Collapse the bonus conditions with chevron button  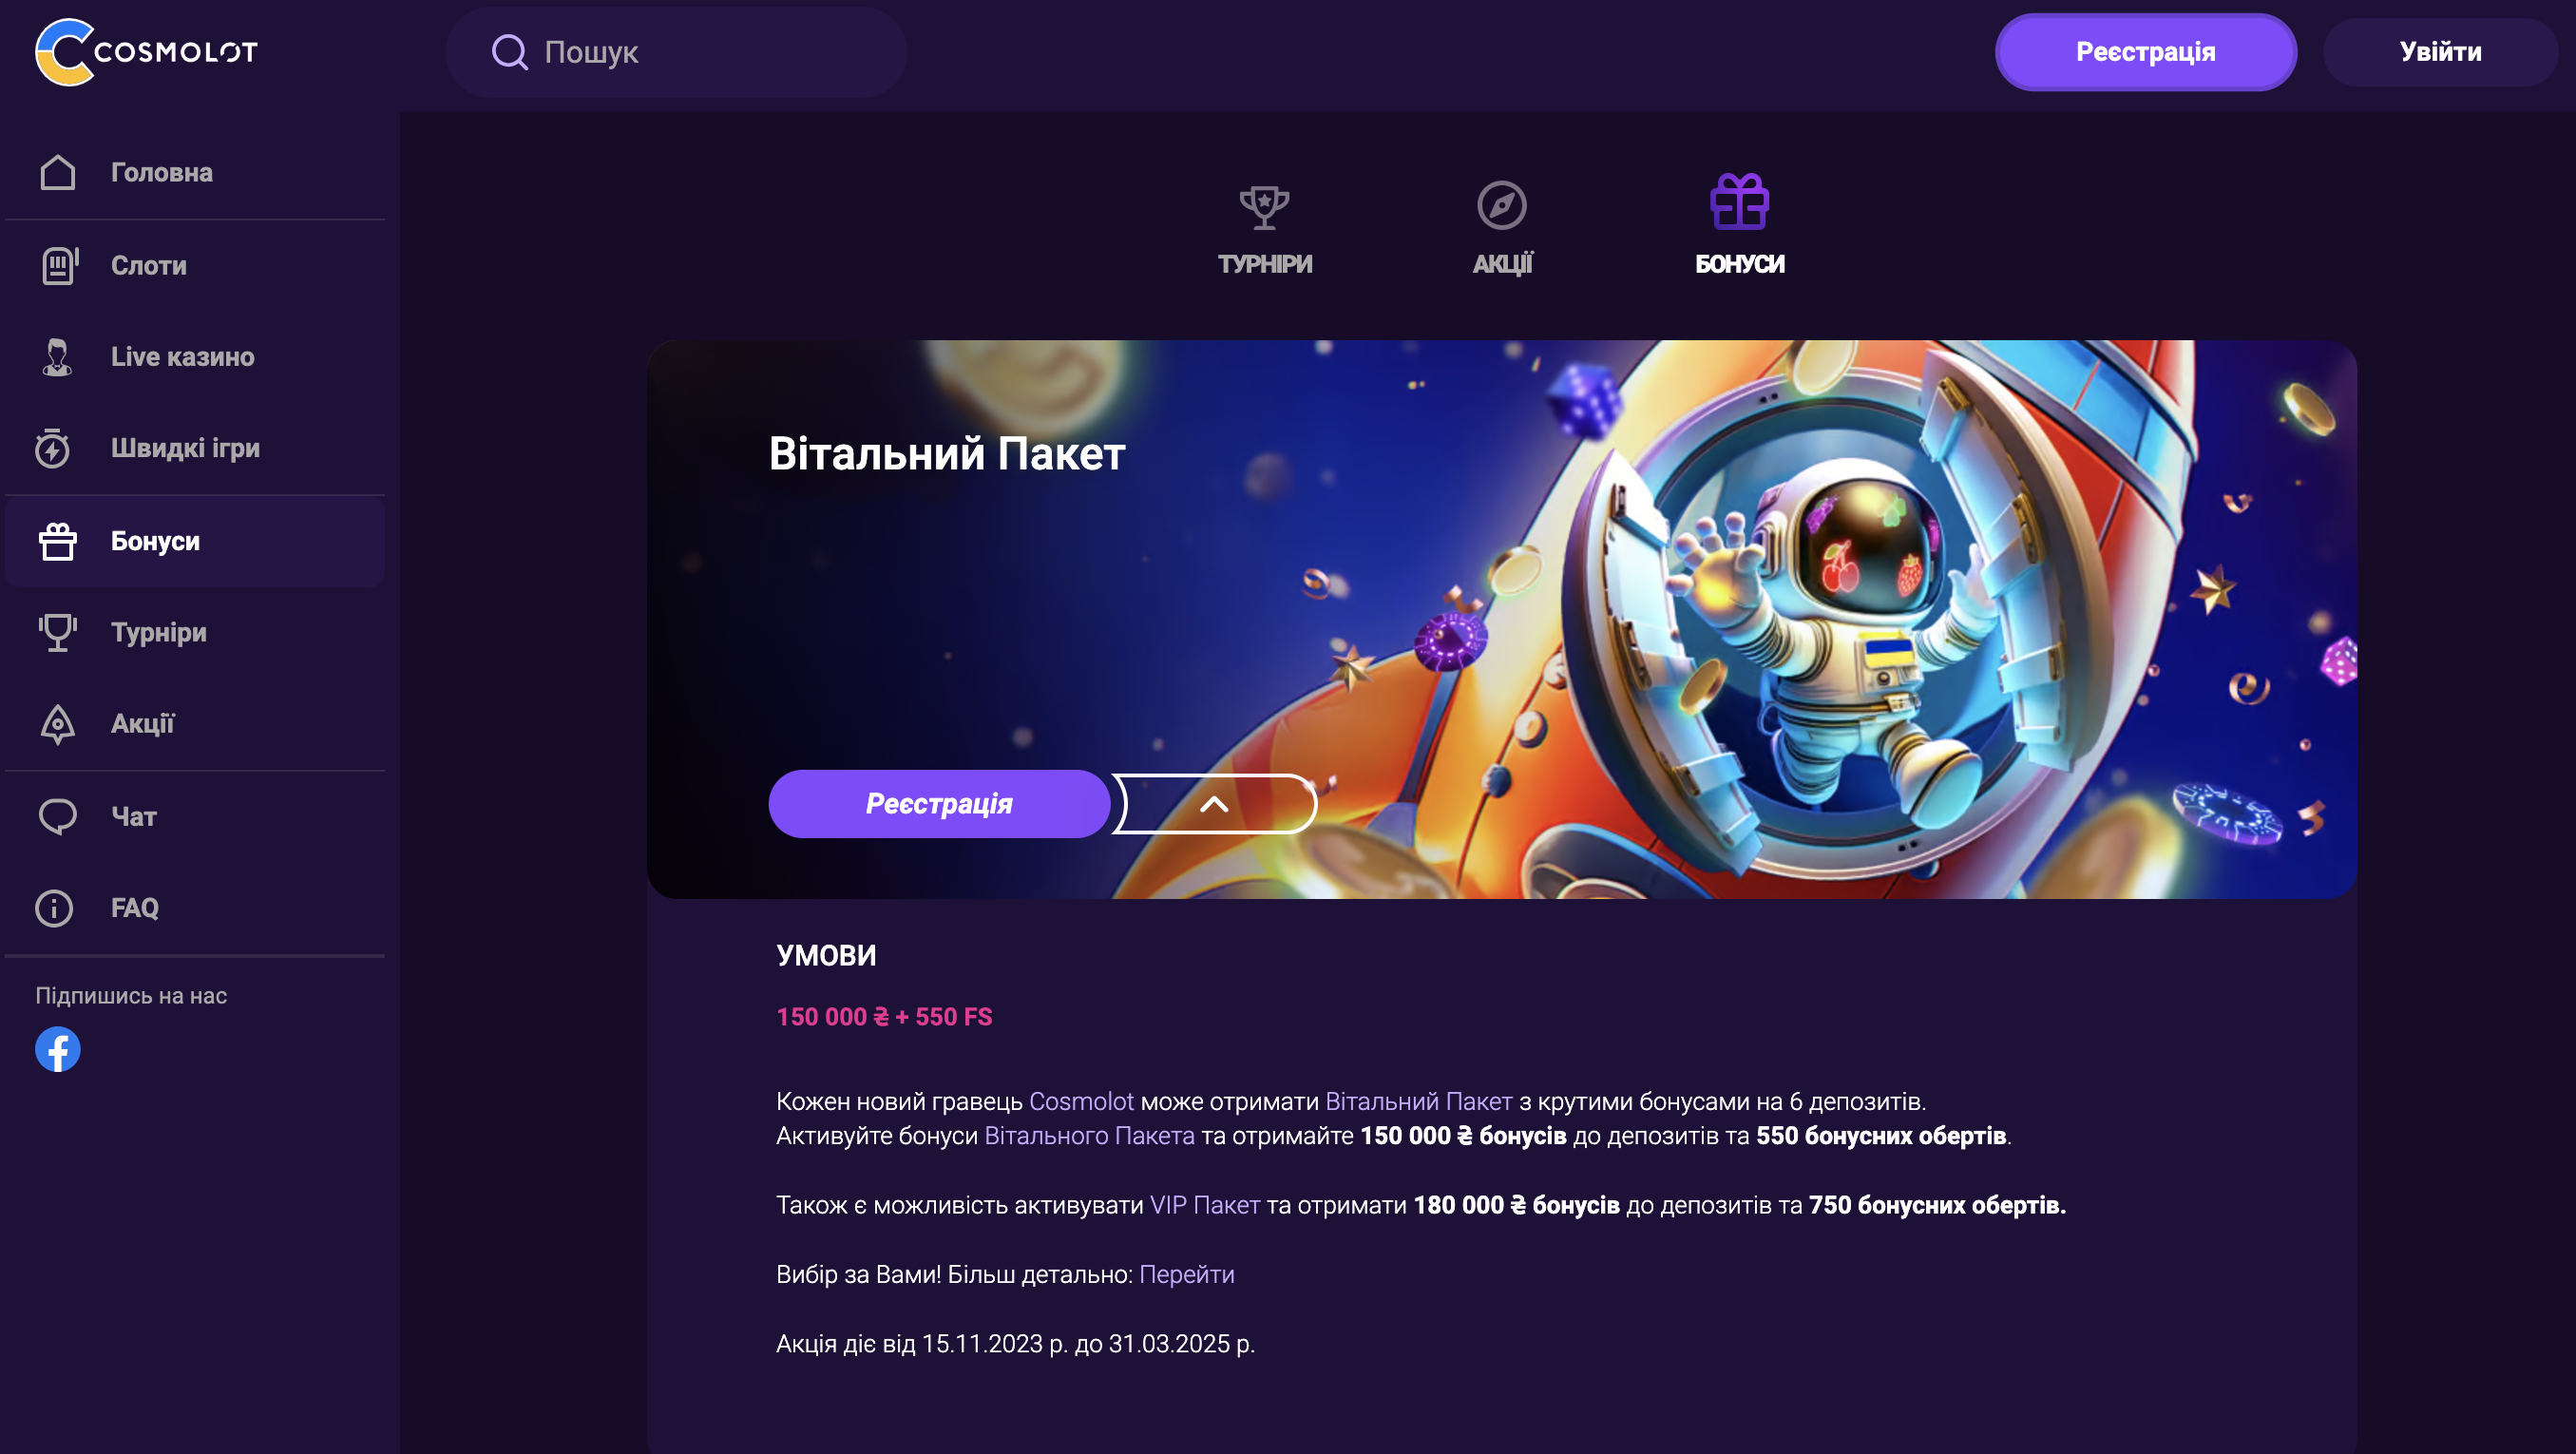pos(1215,804)
